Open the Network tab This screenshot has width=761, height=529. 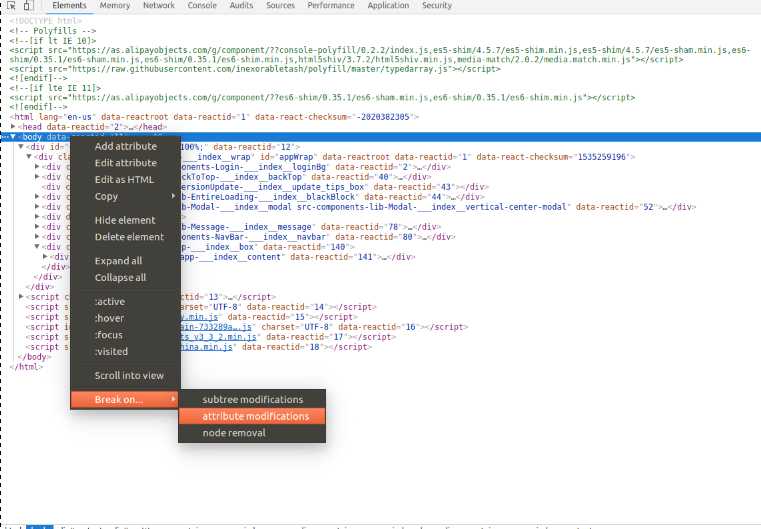pos(159,6)
